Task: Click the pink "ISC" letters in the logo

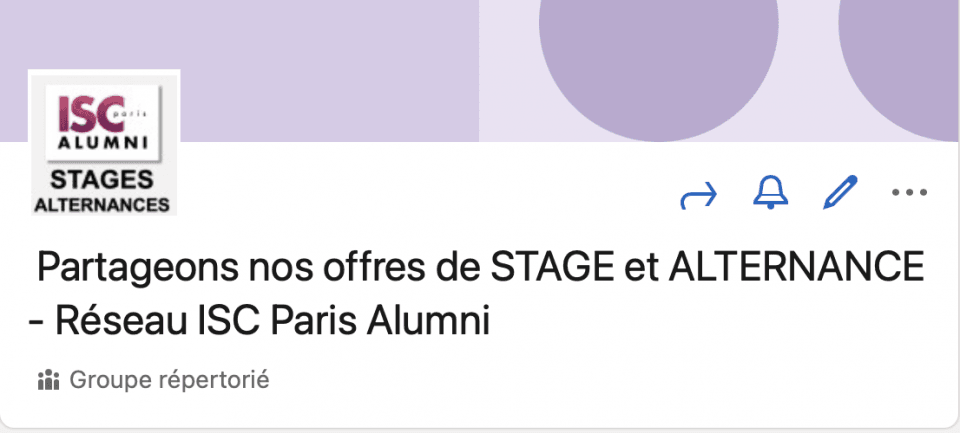Action: pos(92,115)
